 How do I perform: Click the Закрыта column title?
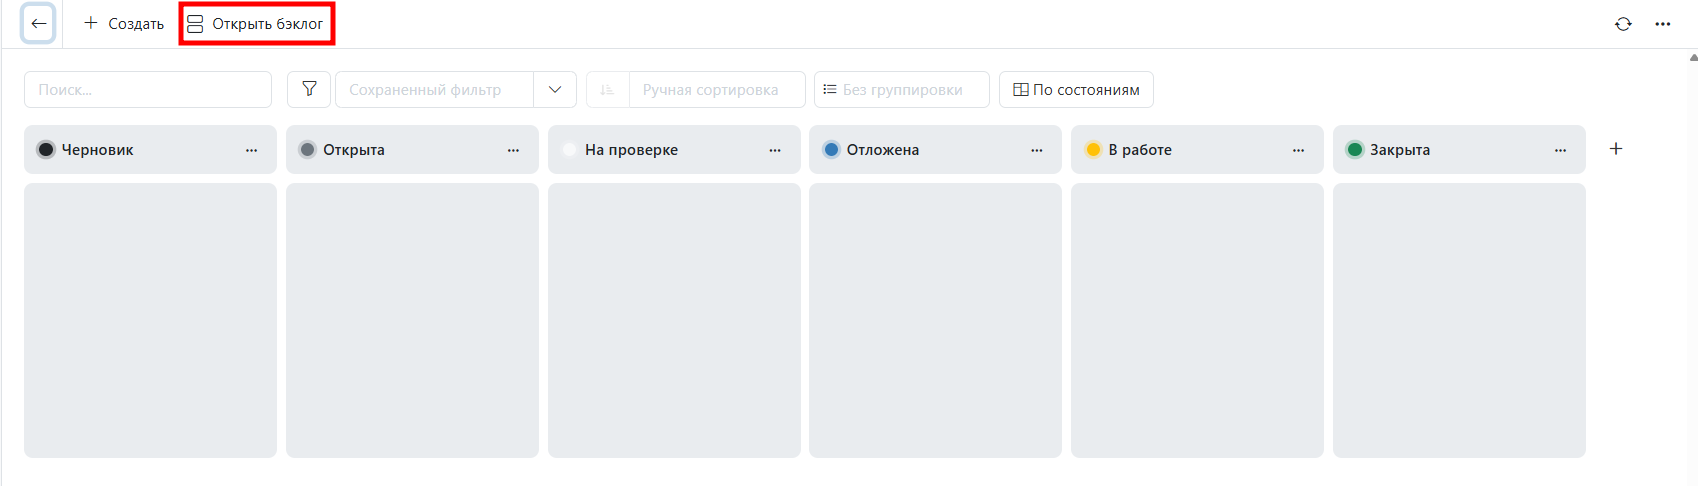[x=1400, y=150]
